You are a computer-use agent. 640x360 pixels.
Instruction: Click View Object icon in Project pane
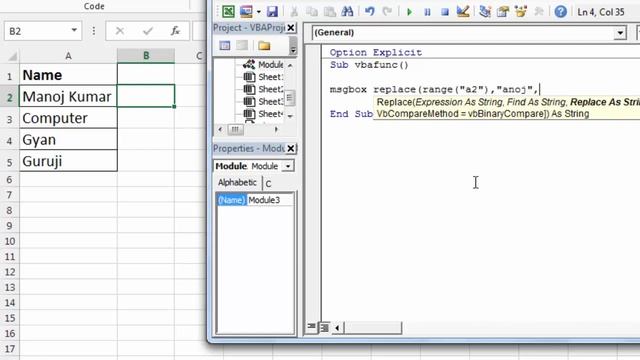pyautogui.click(x=242, y=45)
